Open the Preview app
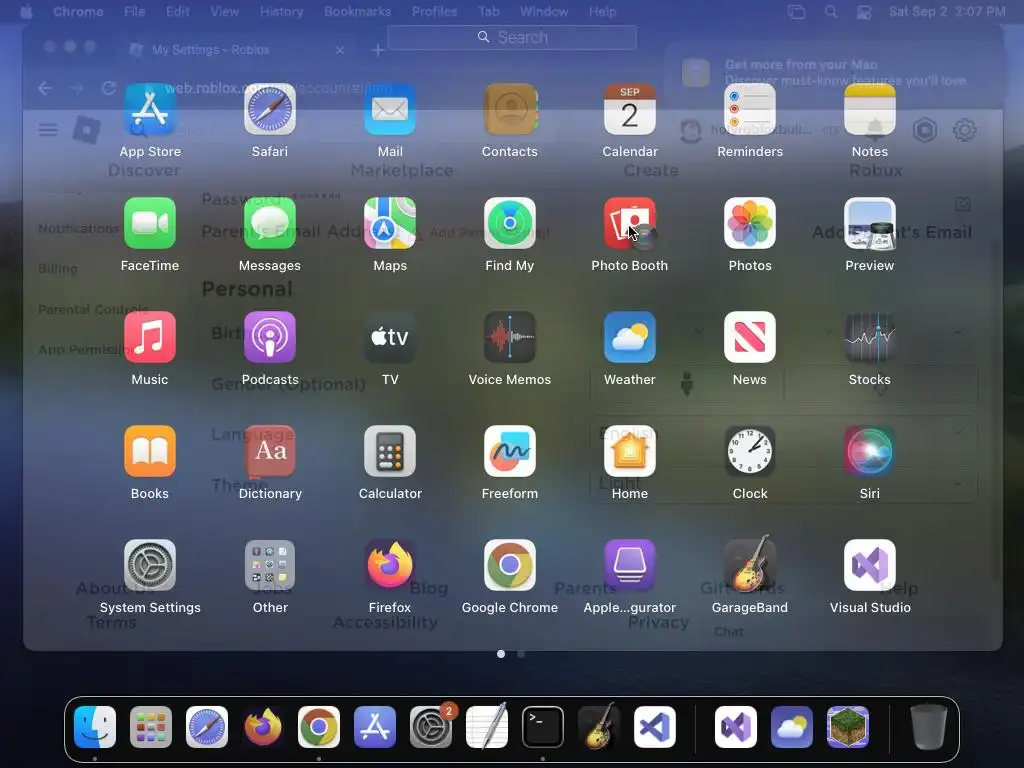1024x768 pixels. (870, 223)
